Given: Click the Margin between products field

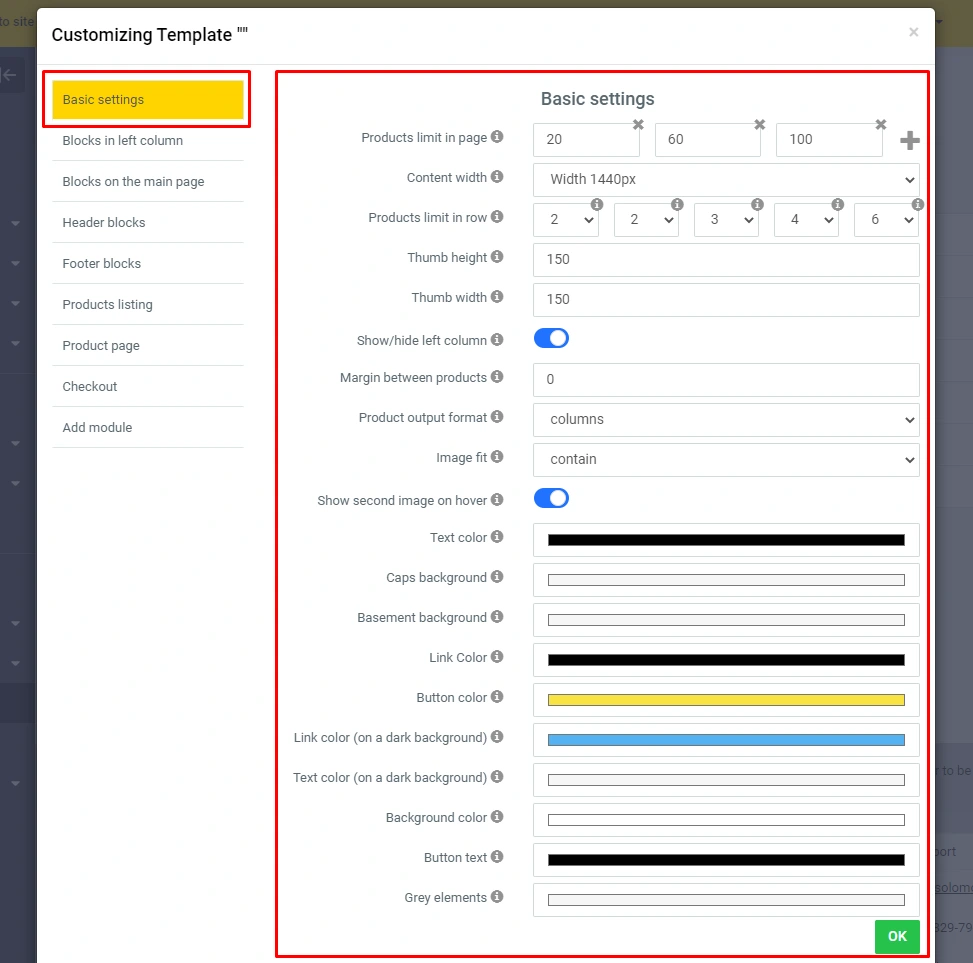Looking at the screenshot, I should (726, 380).
